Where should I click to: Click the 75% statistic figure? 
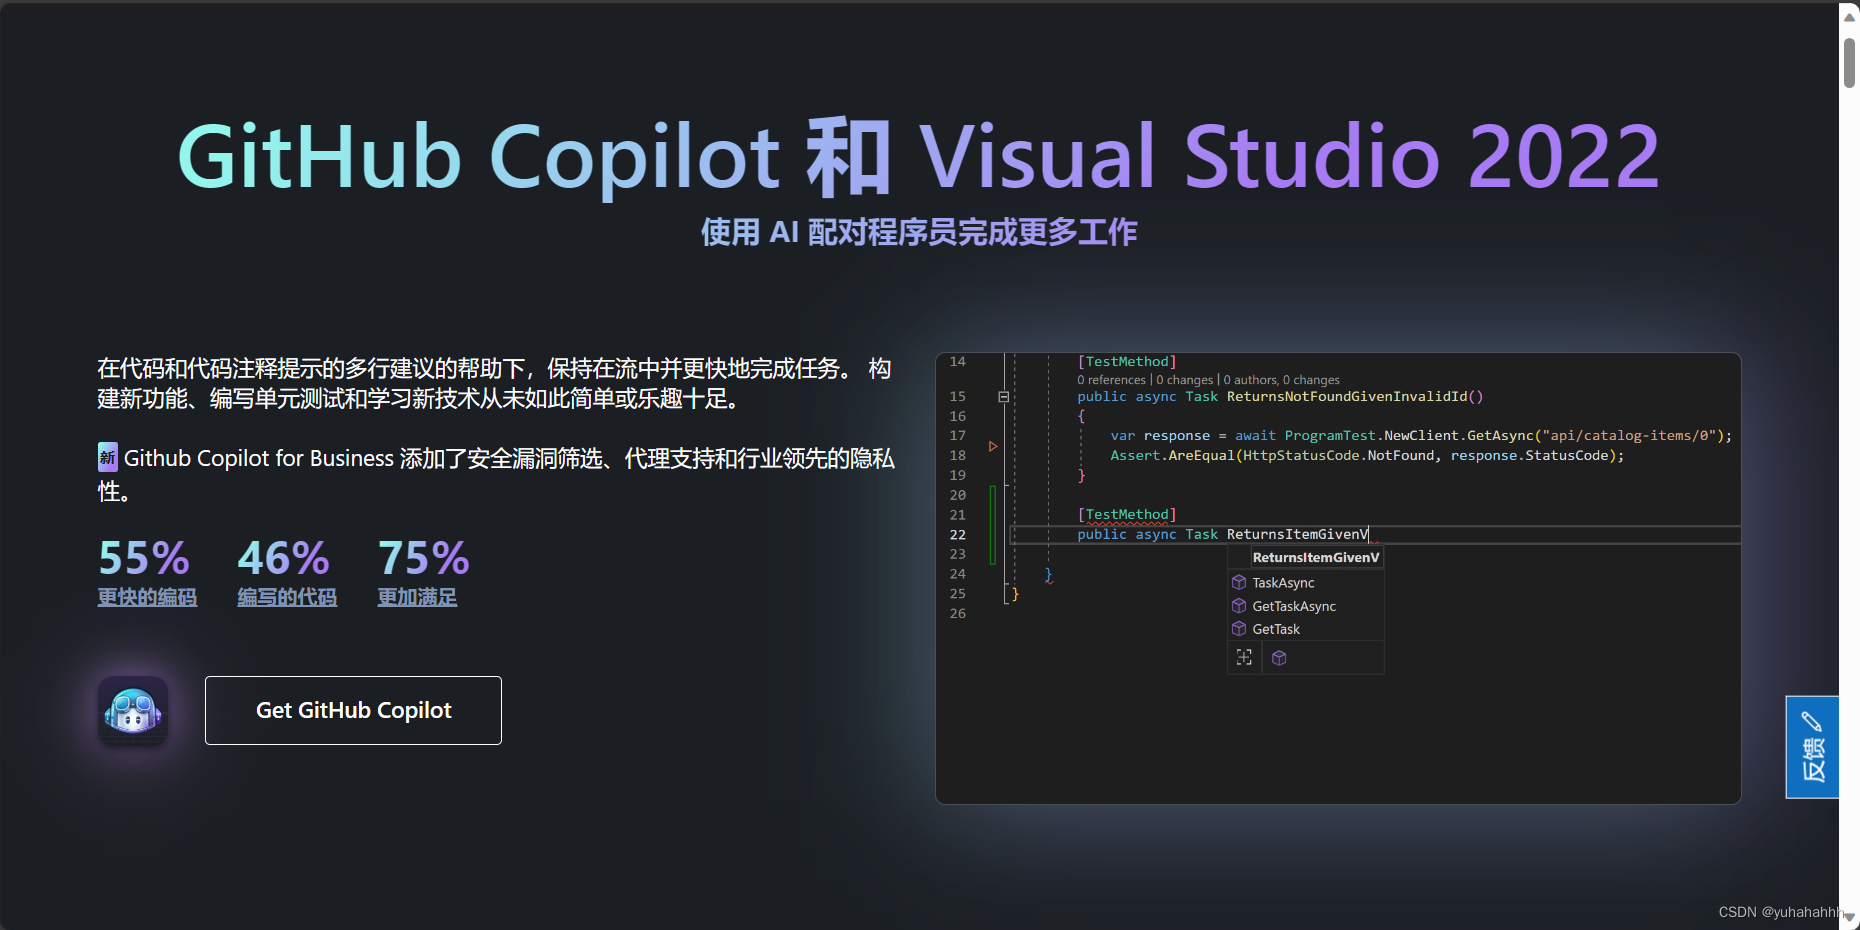point(423,558)
